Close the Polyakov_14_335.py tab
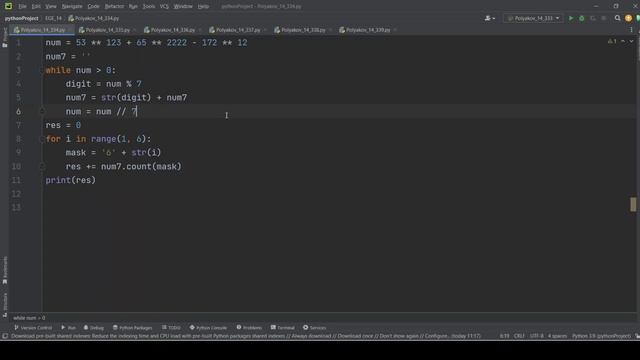 point(135,30)
